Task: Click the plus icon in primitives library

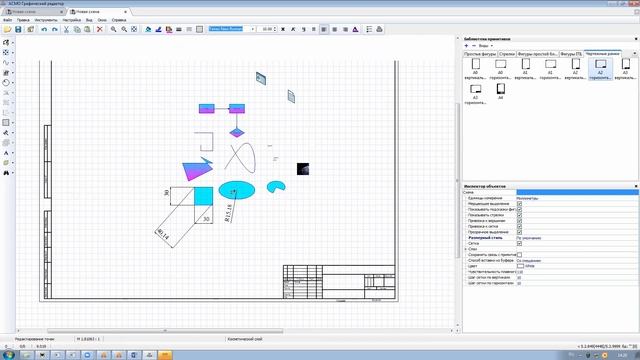Action: click(x=467, y=46)
